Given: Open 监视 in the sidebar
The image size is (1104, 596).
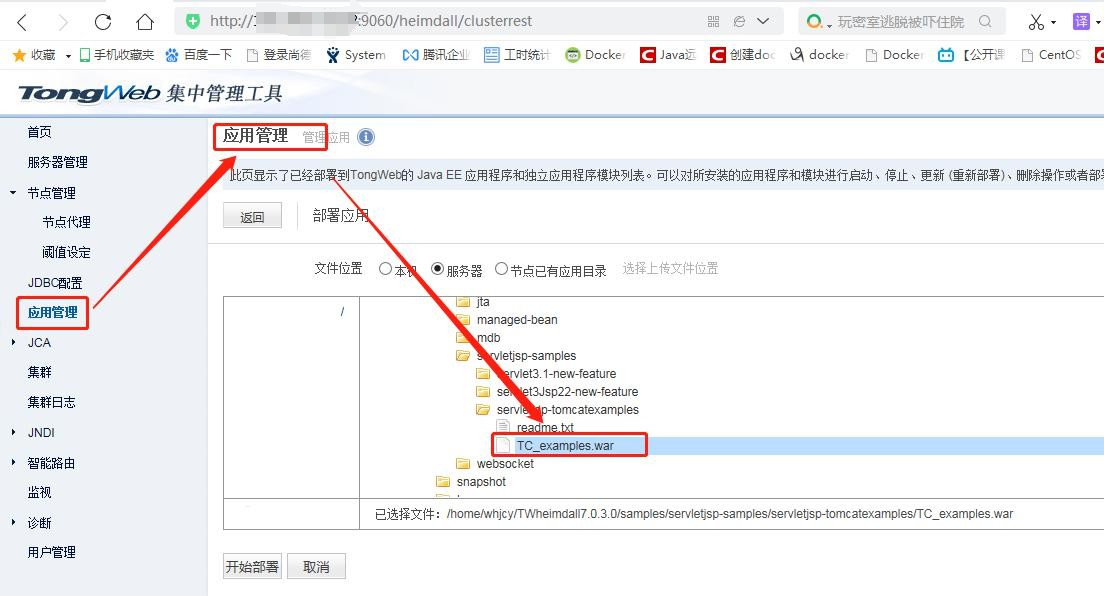Looking at the screenshot, I should [39, 492].
